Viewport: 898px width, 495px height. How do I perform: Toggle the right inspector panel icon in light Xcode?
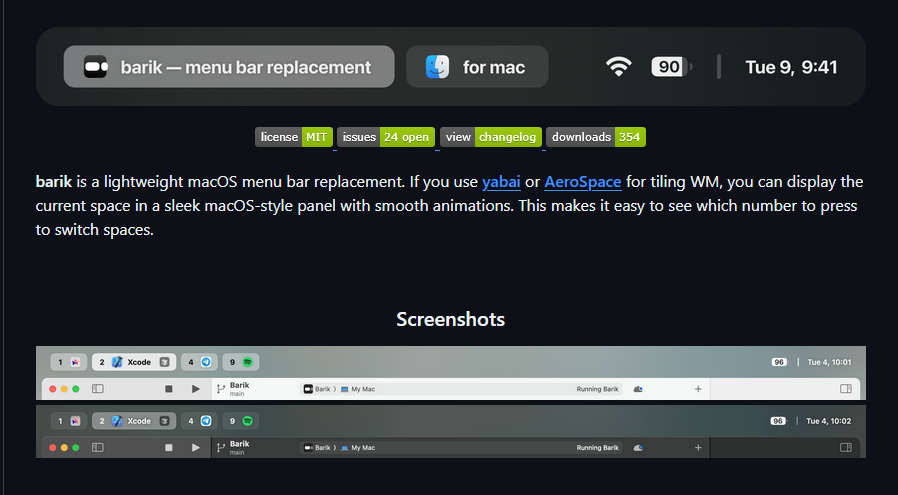[846, 389]
